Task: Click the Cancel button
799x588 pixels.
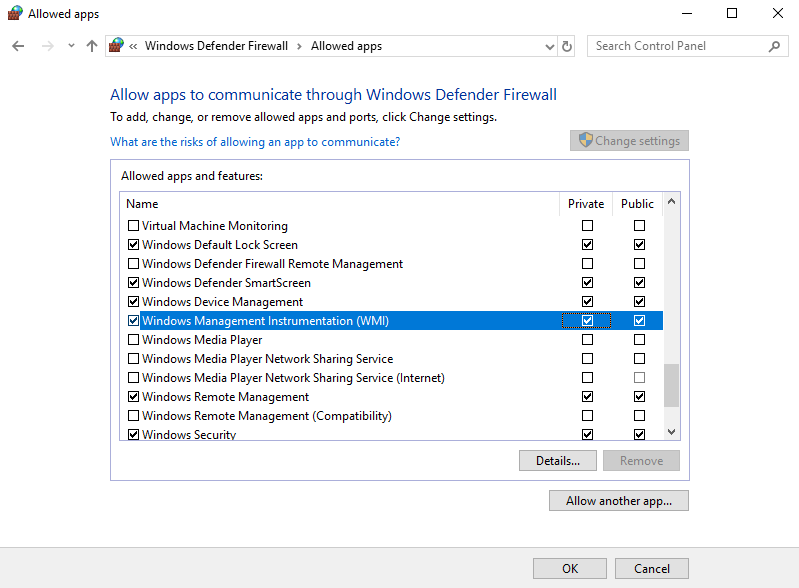Action: pyautogui.click(x=652, y=569)
